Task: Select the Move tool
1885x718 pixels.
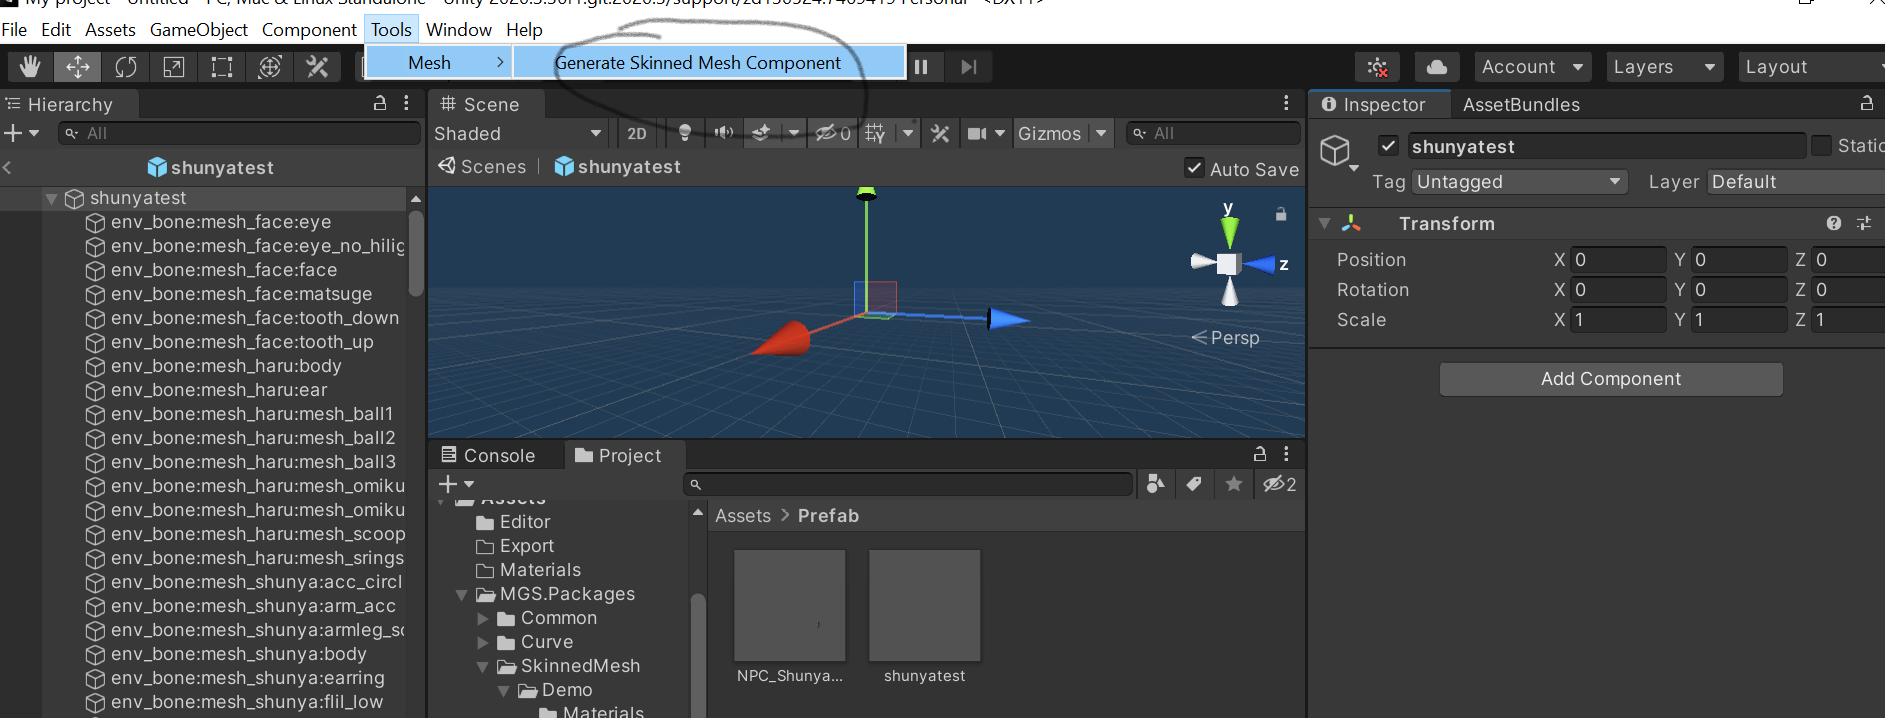Action: [x=78, y=67]
